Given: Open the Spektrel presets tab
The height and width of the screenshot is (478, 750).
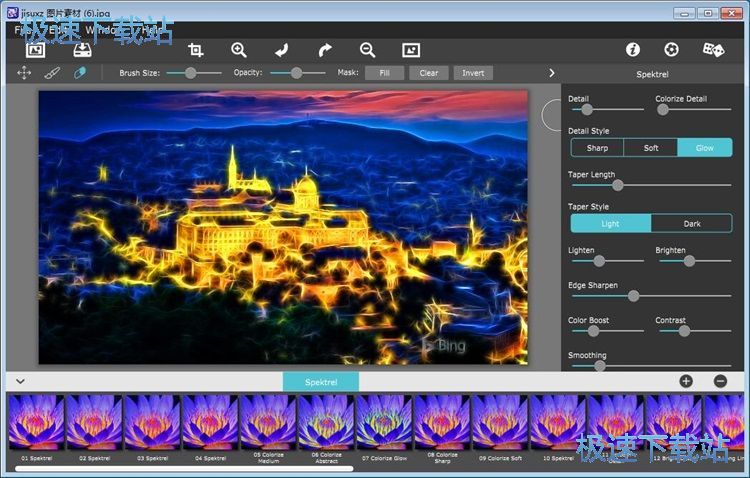Looking at the screenshot, I should click(320, 382).
